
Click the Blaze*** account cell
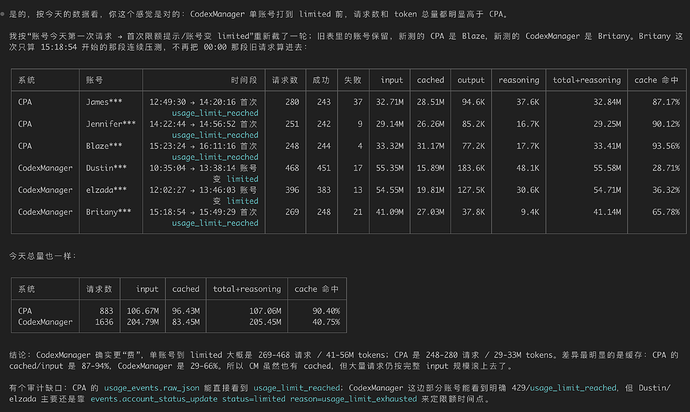[x=104, y=146]
